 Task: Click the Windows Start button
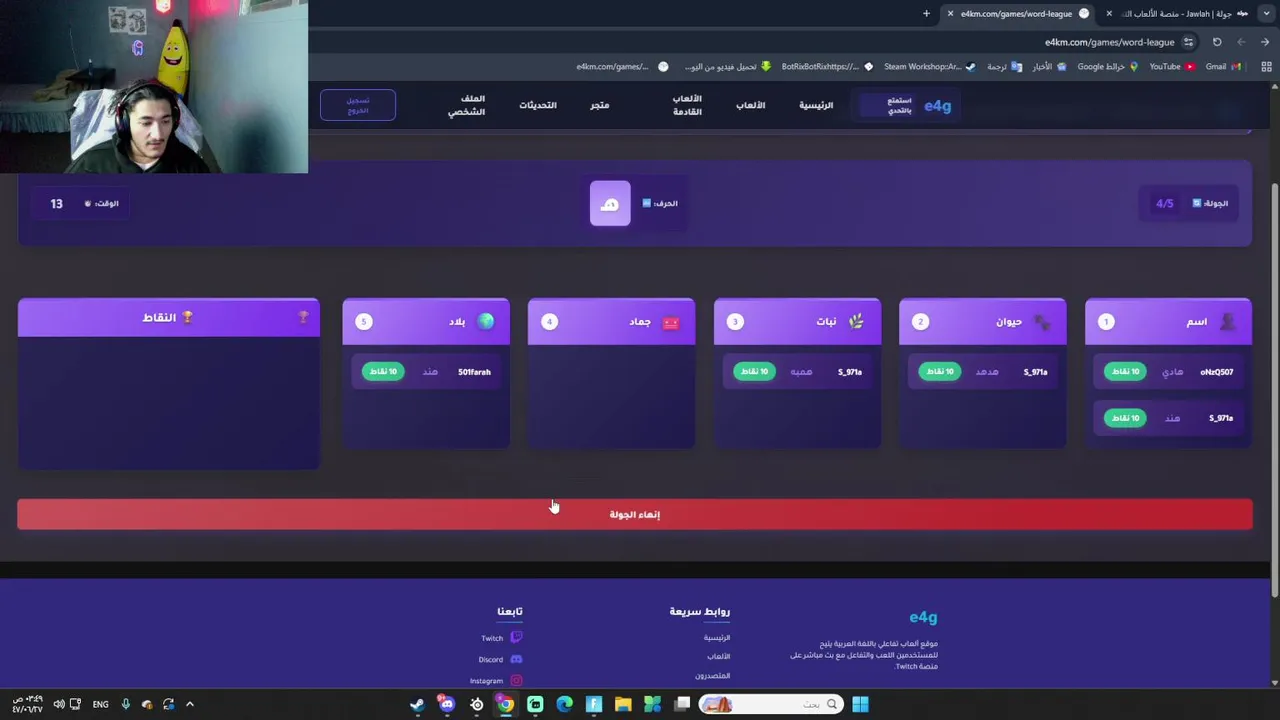(860, 705)
